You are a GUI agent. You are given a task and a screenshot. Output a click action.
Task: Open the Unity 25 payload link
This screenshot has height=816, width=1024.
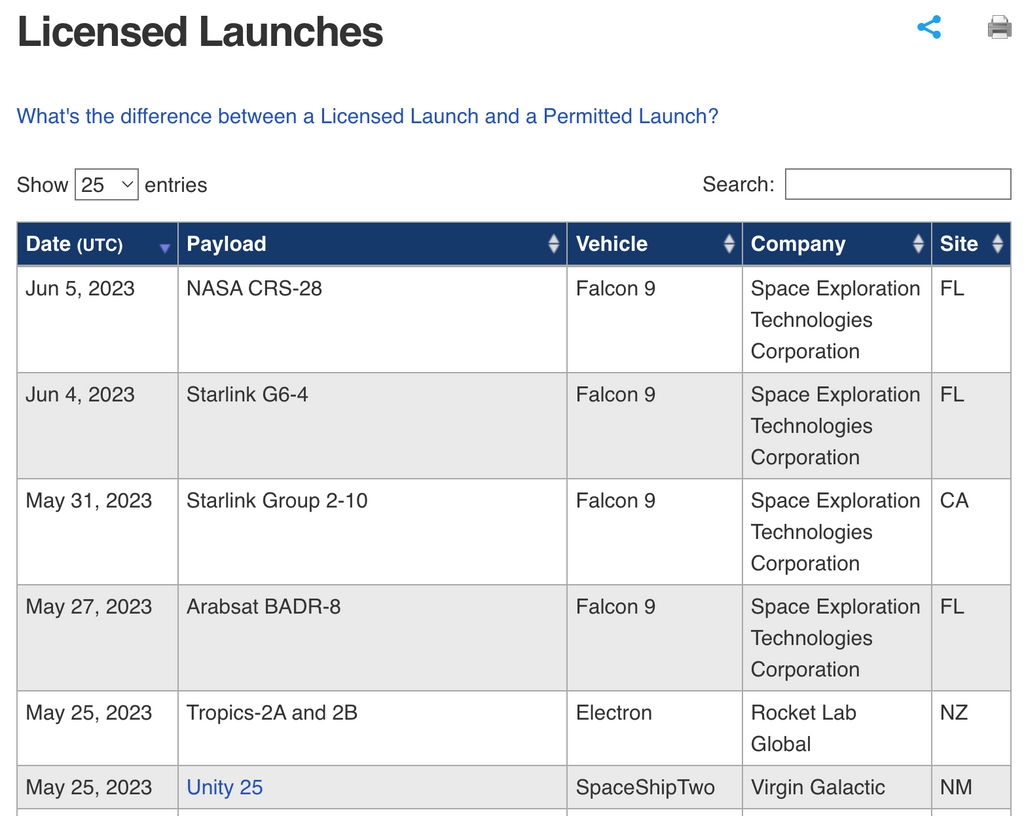pos(225,787)
